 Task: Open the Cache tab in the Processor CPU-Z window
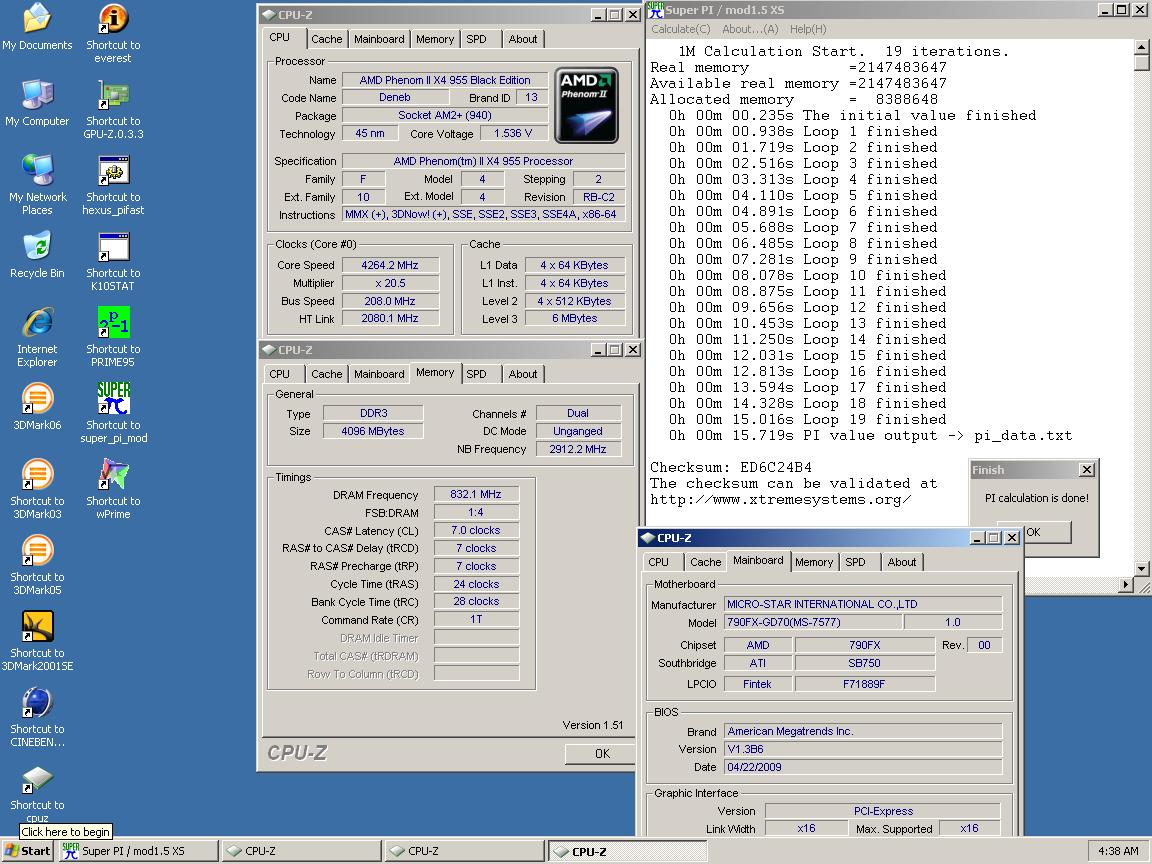pos(326,39)
